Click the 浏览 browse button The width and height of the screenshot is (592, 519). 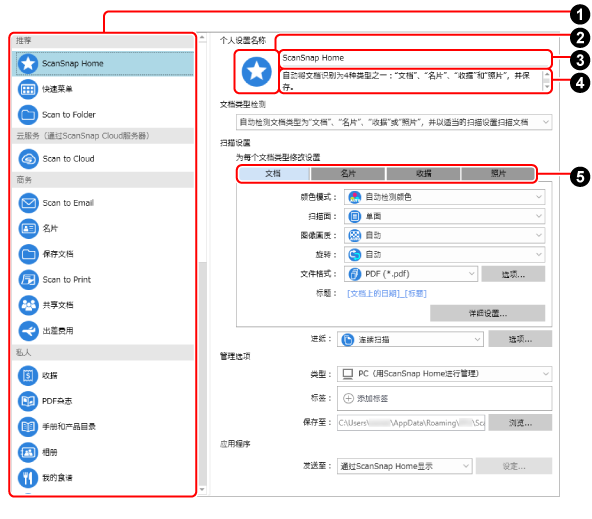[520, 423]
